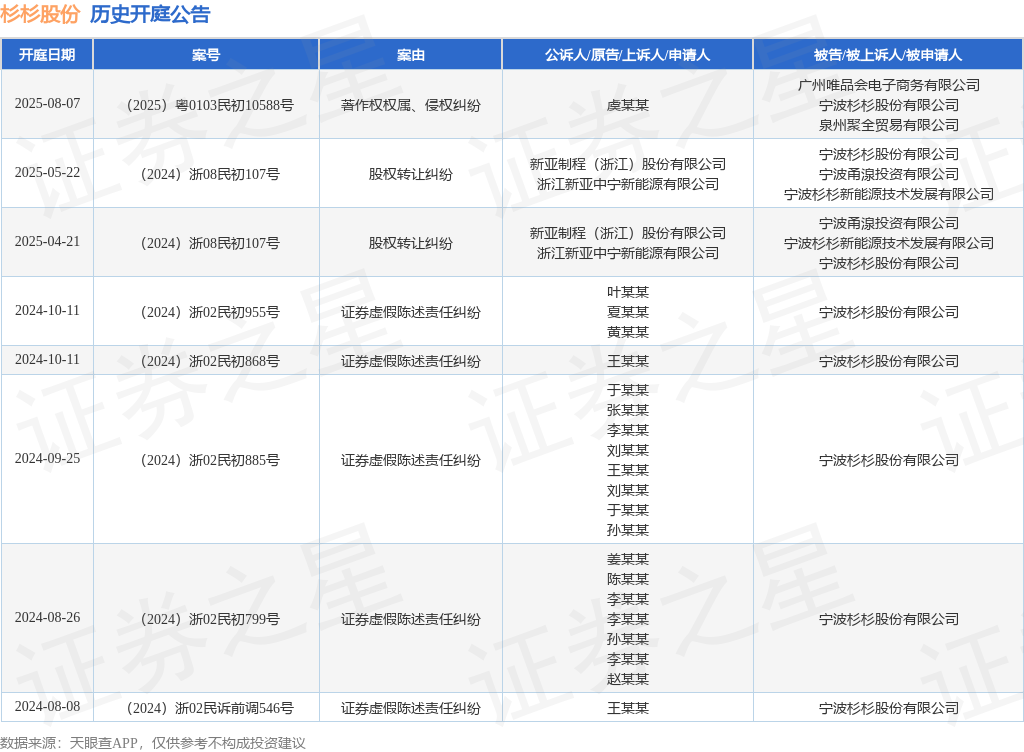Click 证券虚假陈述责任纠纷 in 2024-09-25 row
This screenshot has width=1024, height=752.
click(x=411, y=460)
